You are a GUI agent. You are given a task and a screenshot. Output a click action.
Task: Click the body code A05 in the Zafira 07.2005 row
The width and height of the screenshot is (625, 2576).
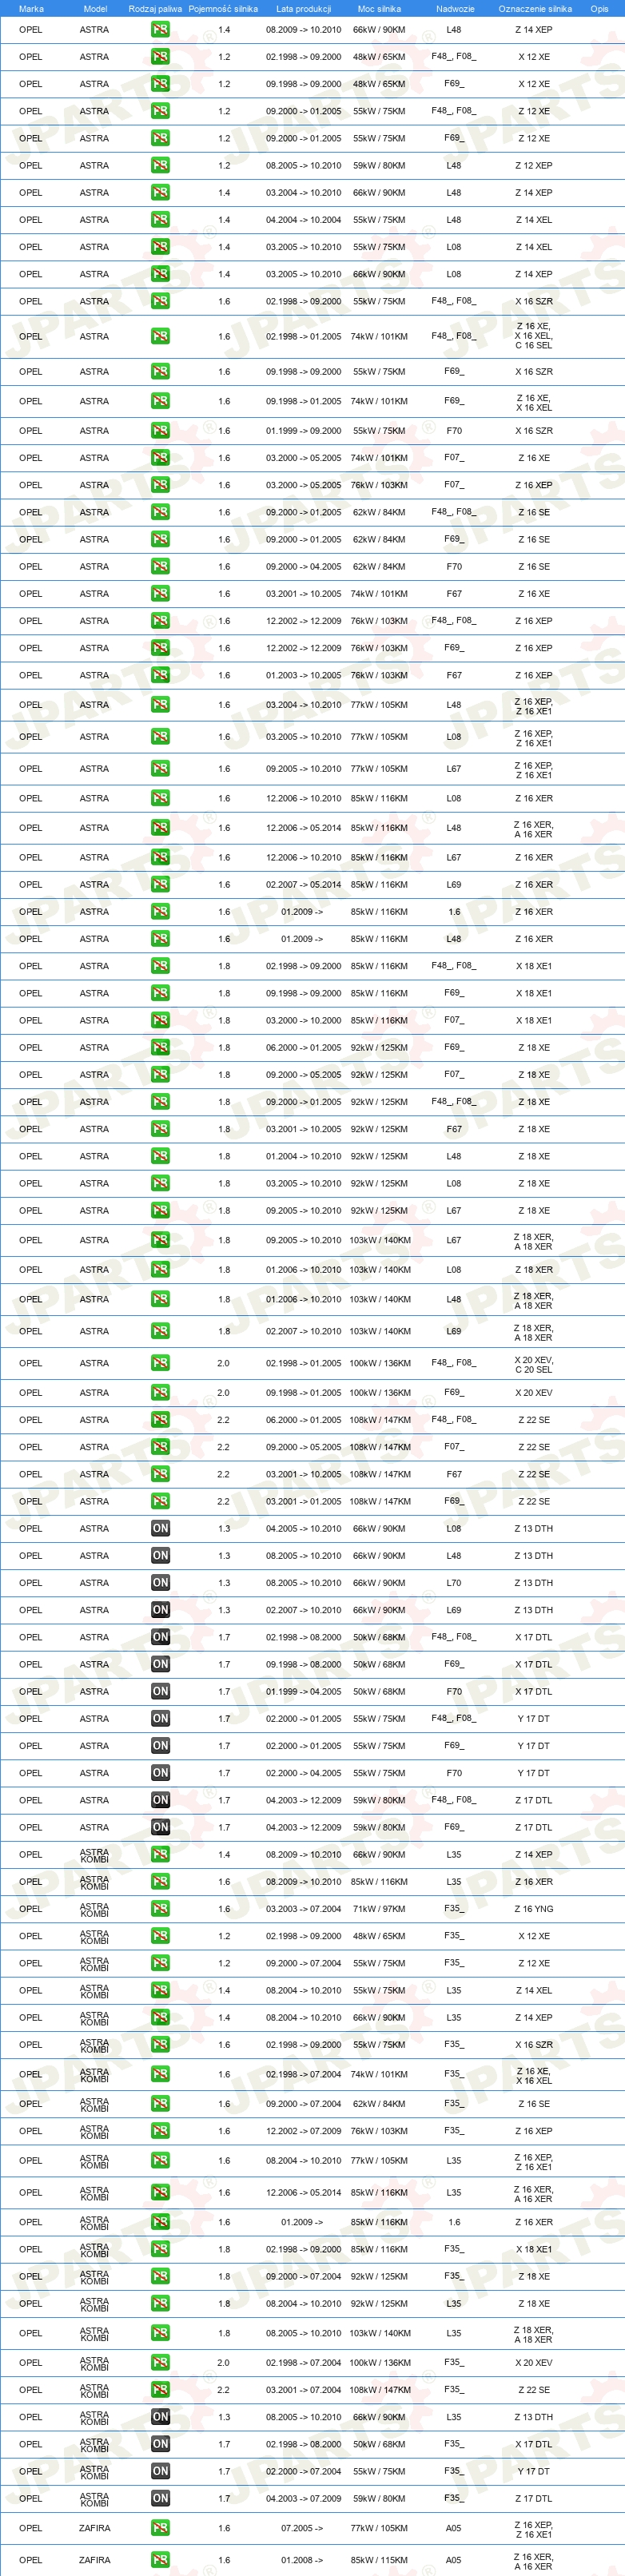click(454, 2527)
